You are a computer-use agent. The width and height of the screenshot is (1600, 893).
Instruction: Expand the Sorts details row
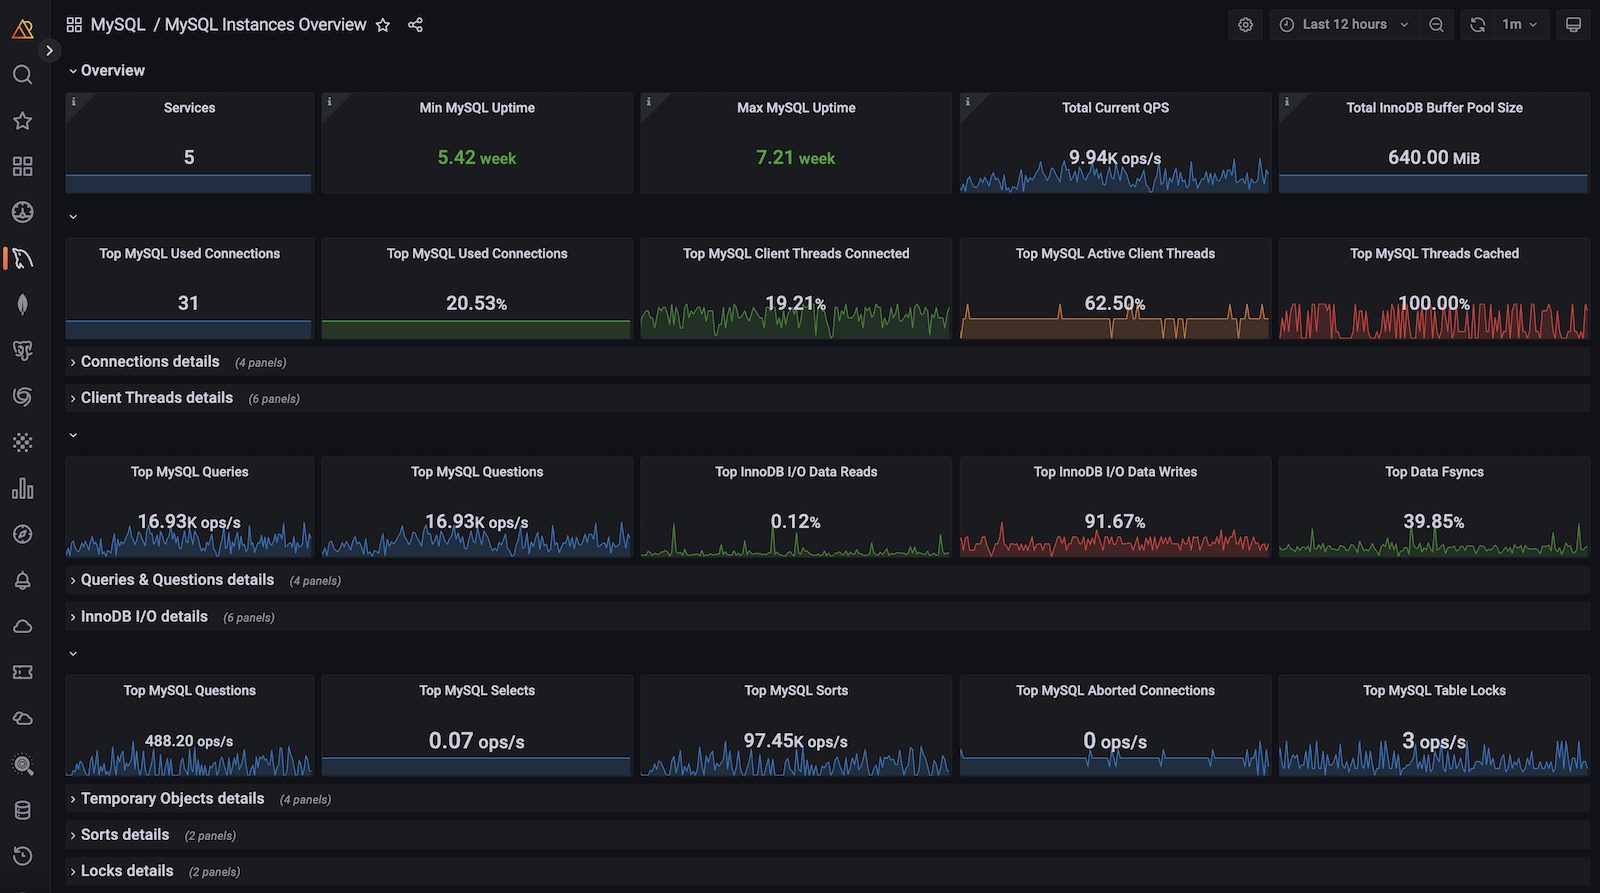[125, 835]
